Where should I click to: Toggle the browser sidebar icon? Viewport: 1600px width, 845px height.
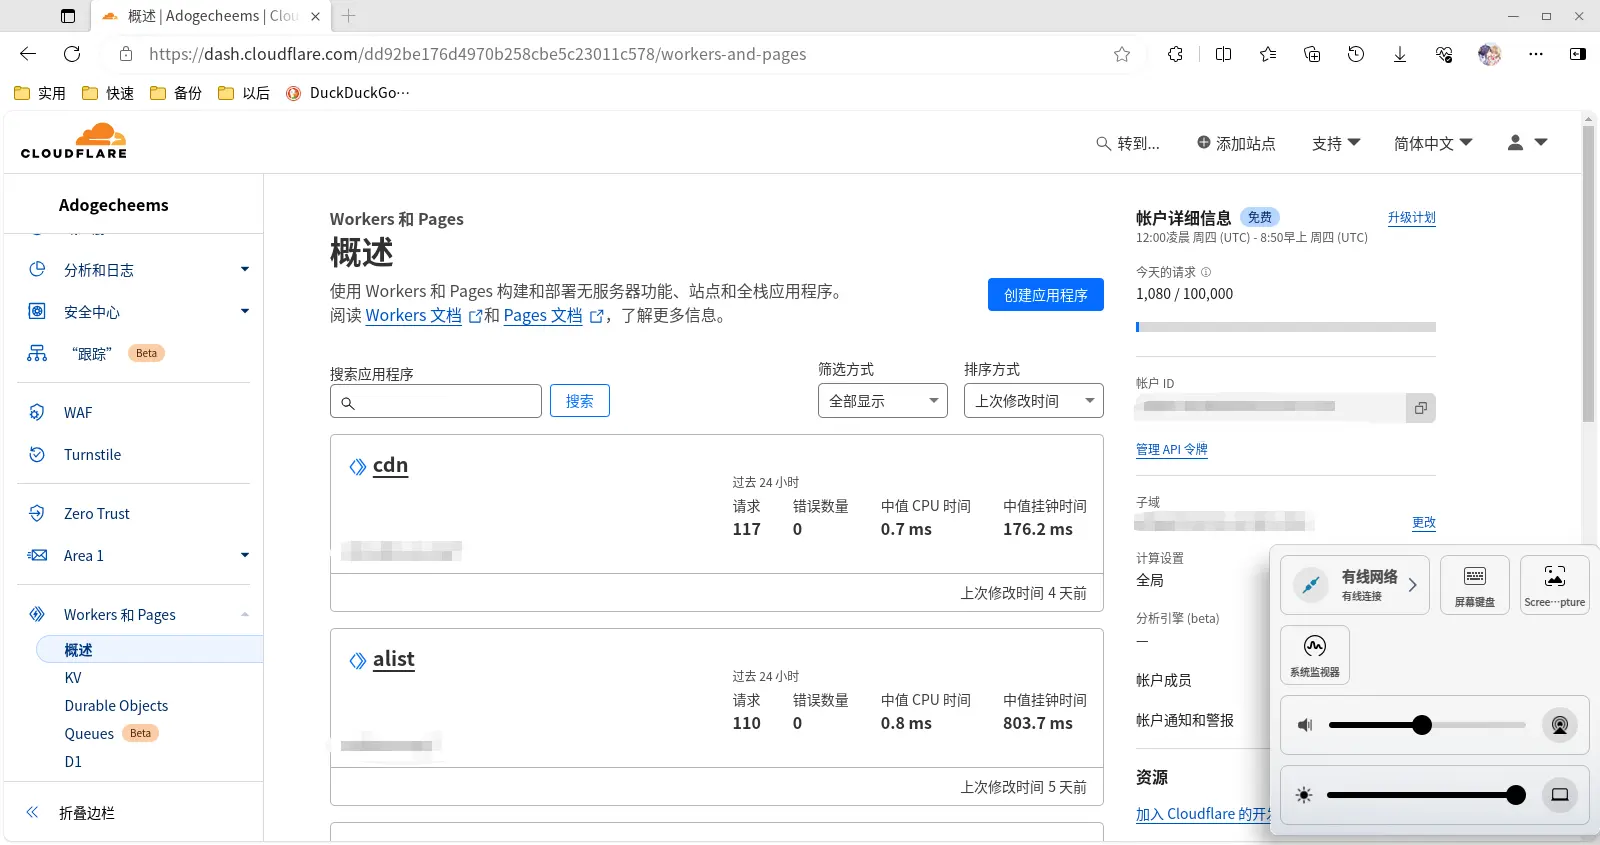click(x=1578, y=54)
